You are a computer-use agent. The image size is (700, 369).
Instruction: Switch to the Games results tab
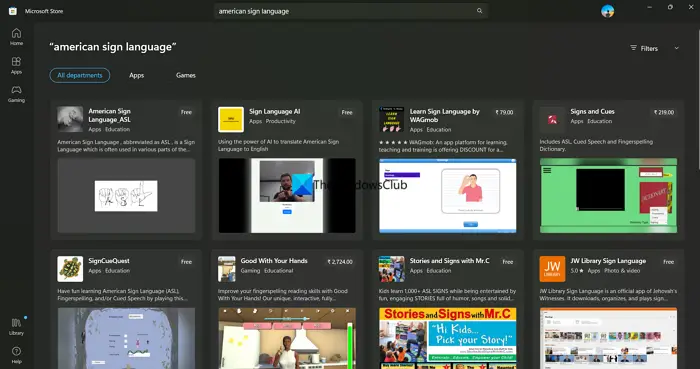click(x=186, y=75)
